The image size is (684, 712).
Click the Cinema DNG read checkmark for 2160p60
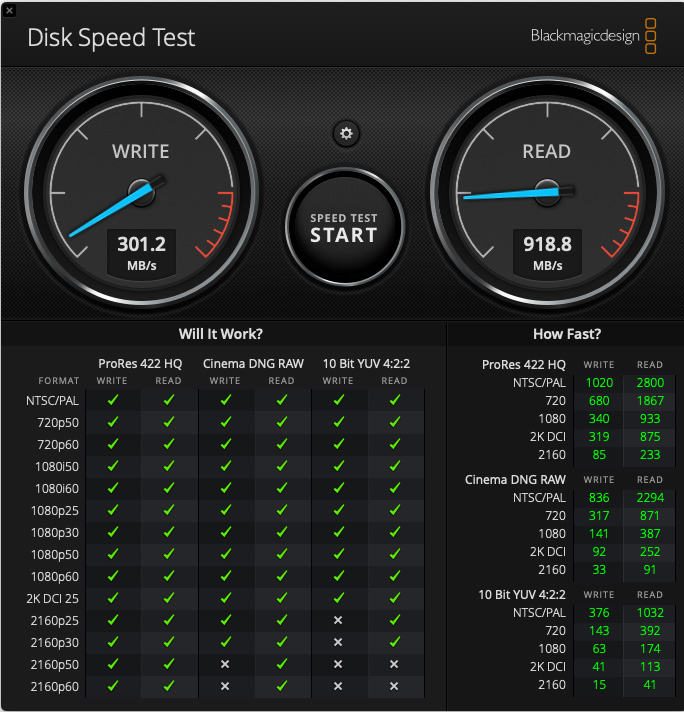pyautogui.click(x=282, y=686)
